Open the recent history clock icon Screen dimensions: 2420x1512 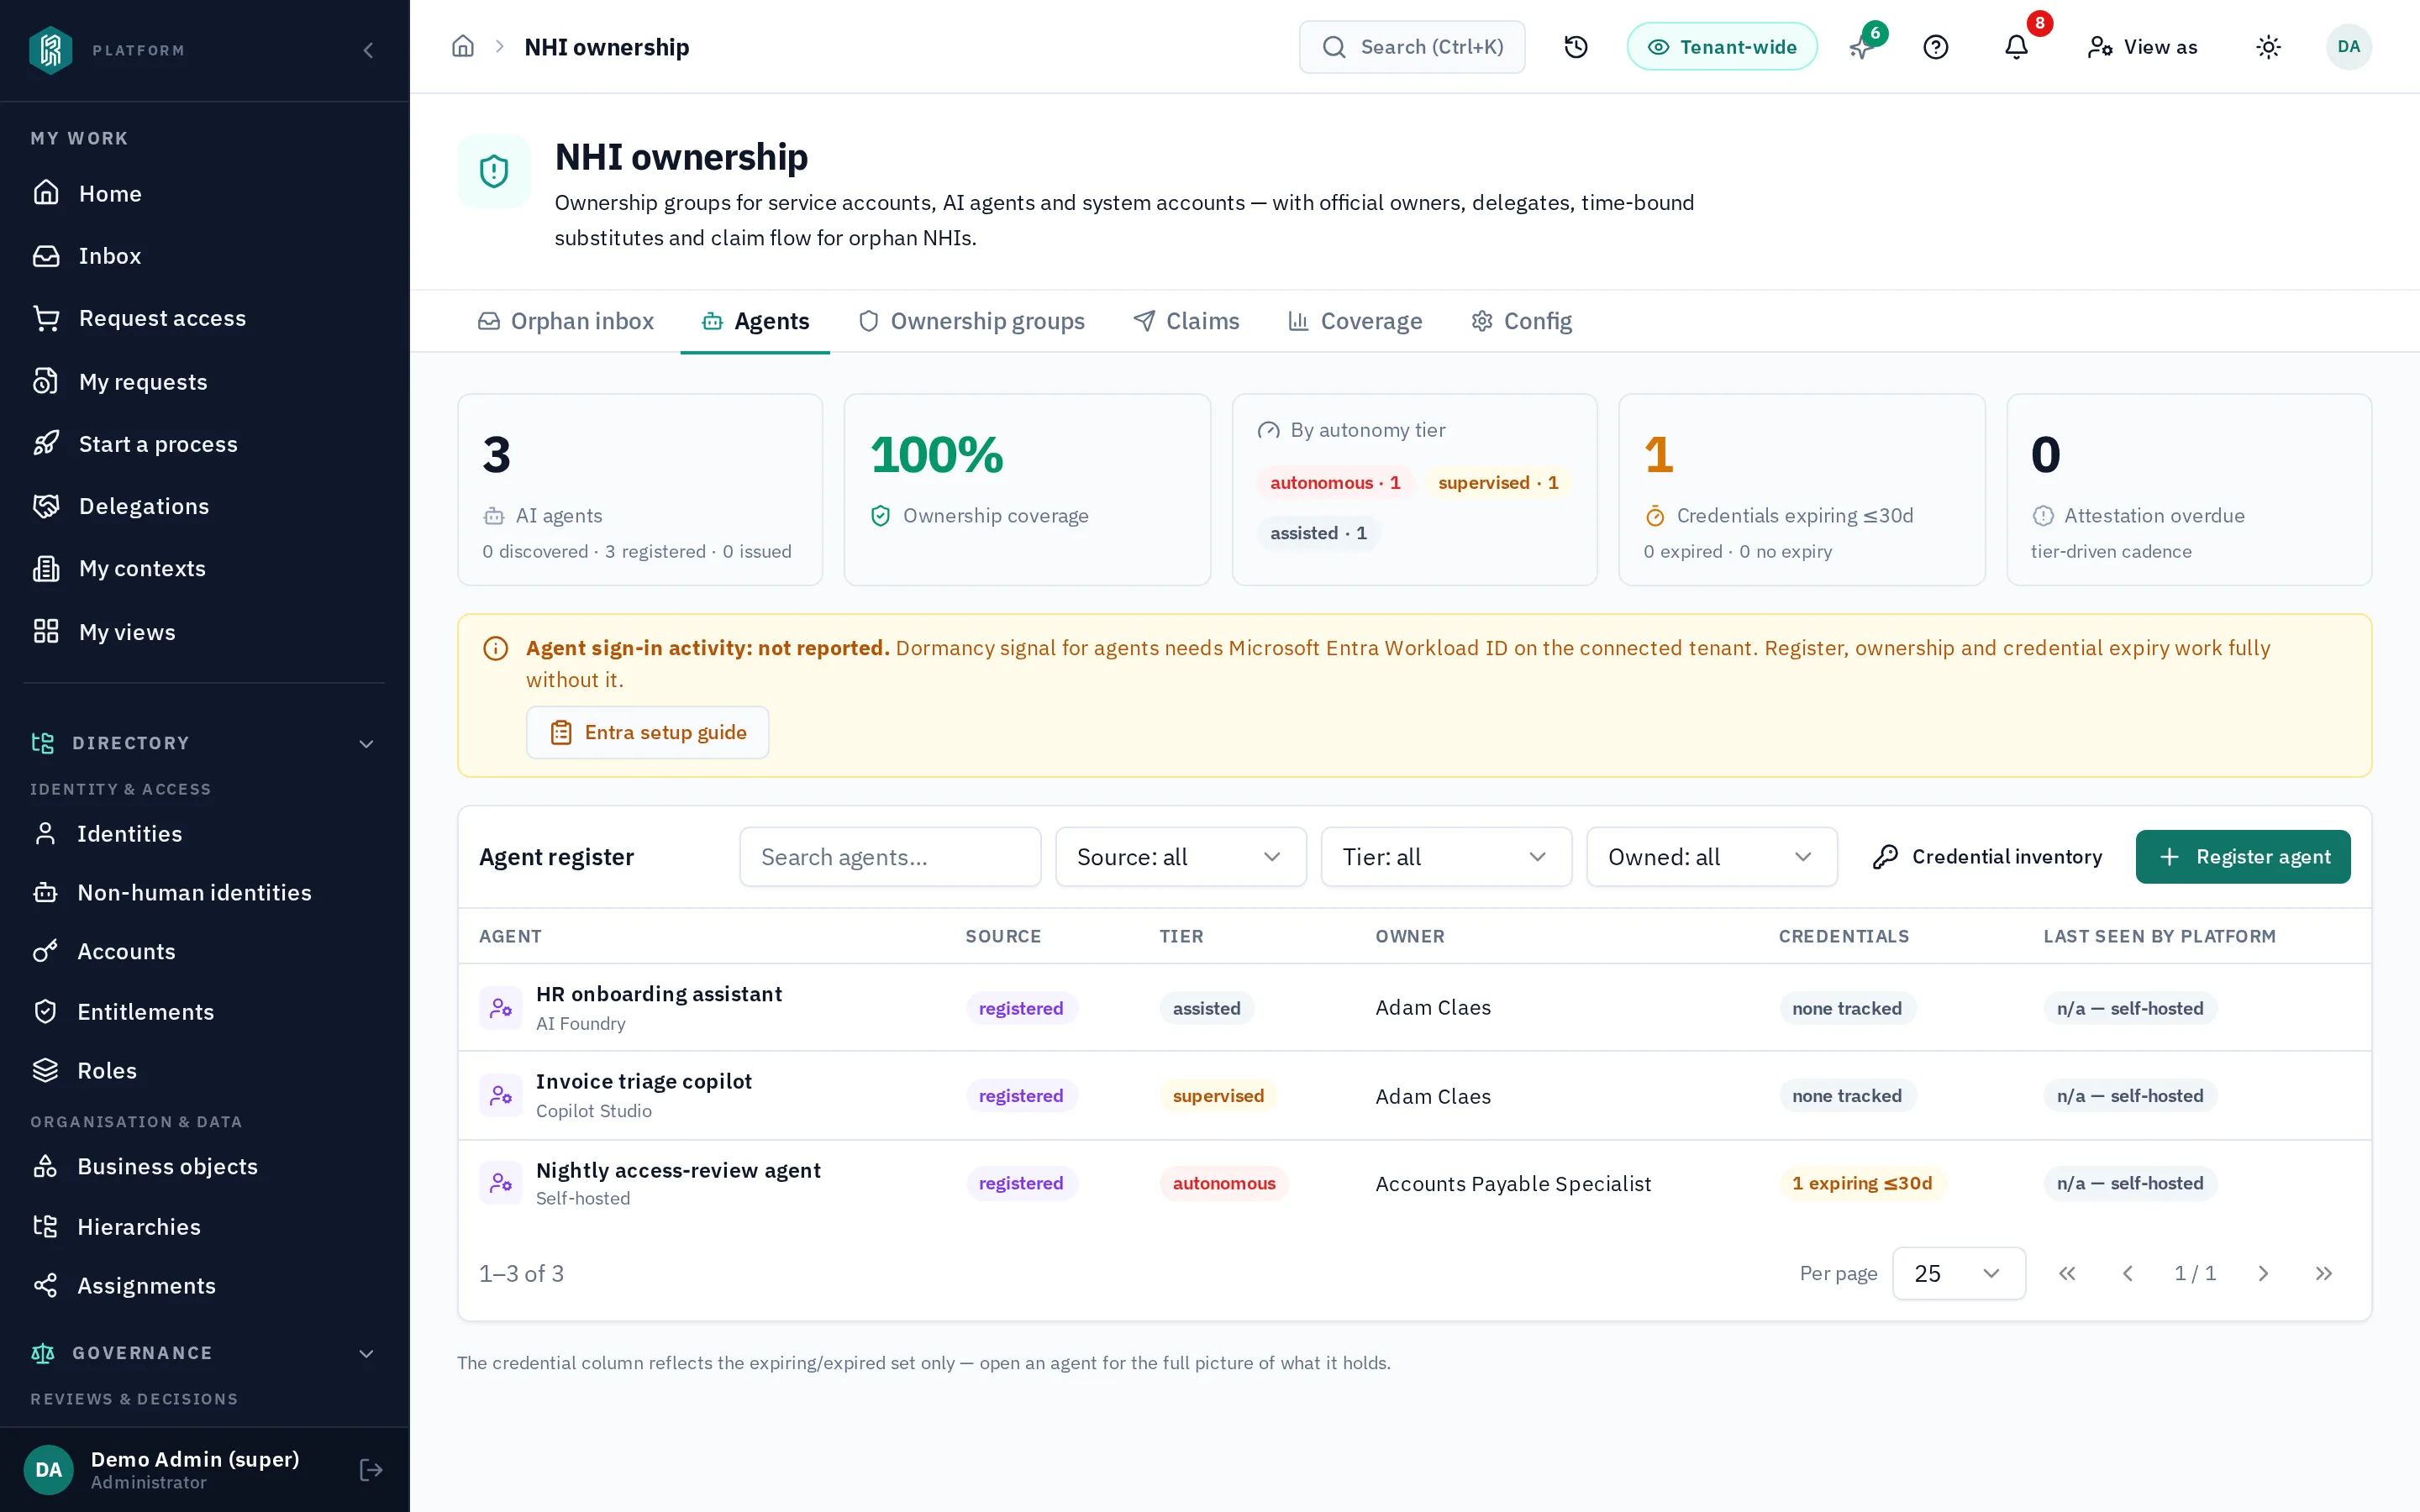[x=1576, y=47]
